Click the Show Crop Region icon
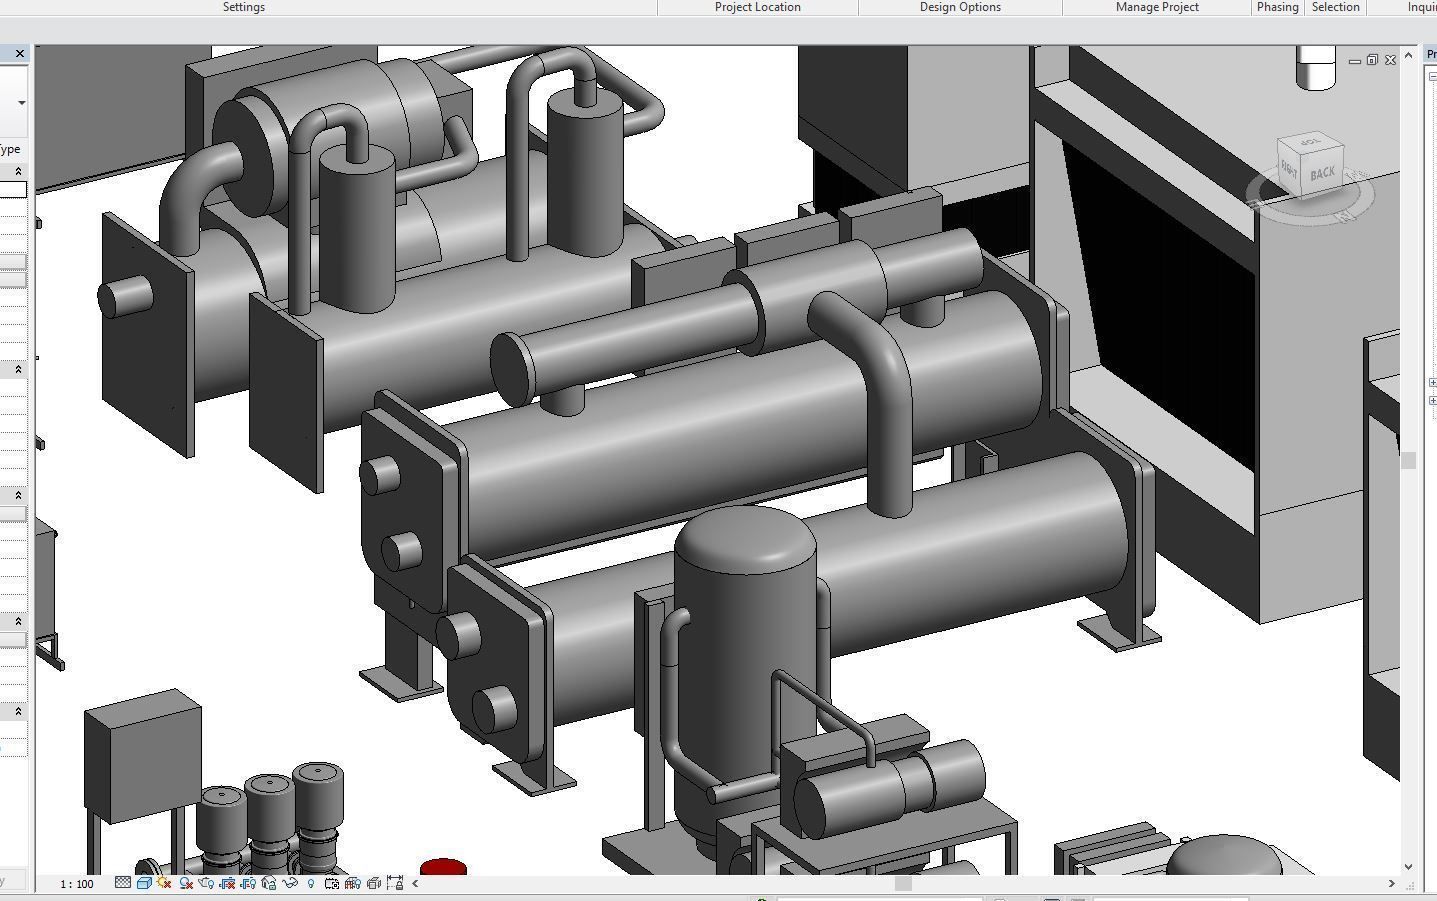Screen dimensions: 1437x901 (x=246, y=883)
